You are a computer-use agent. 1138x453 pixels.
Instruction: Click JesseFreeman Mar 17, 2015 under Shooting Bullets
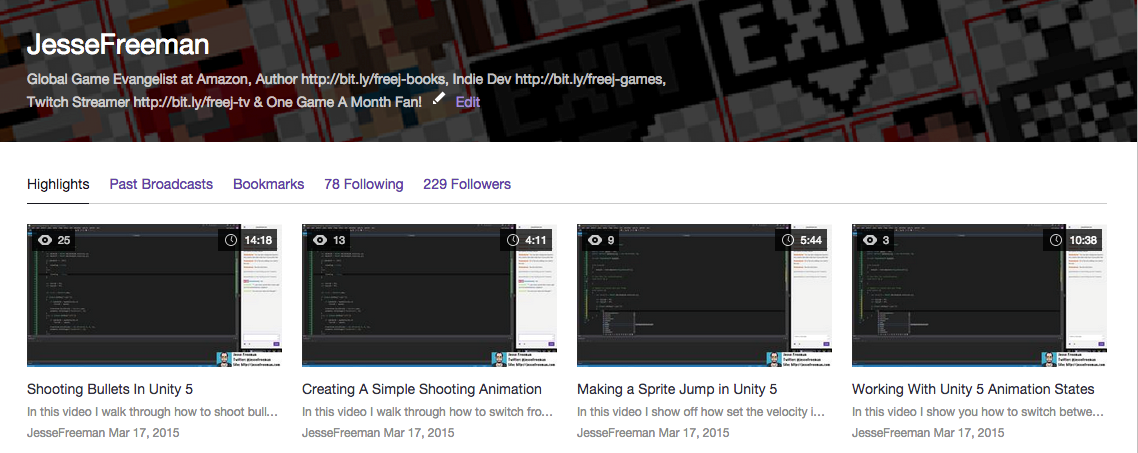(x=103, y=433)
